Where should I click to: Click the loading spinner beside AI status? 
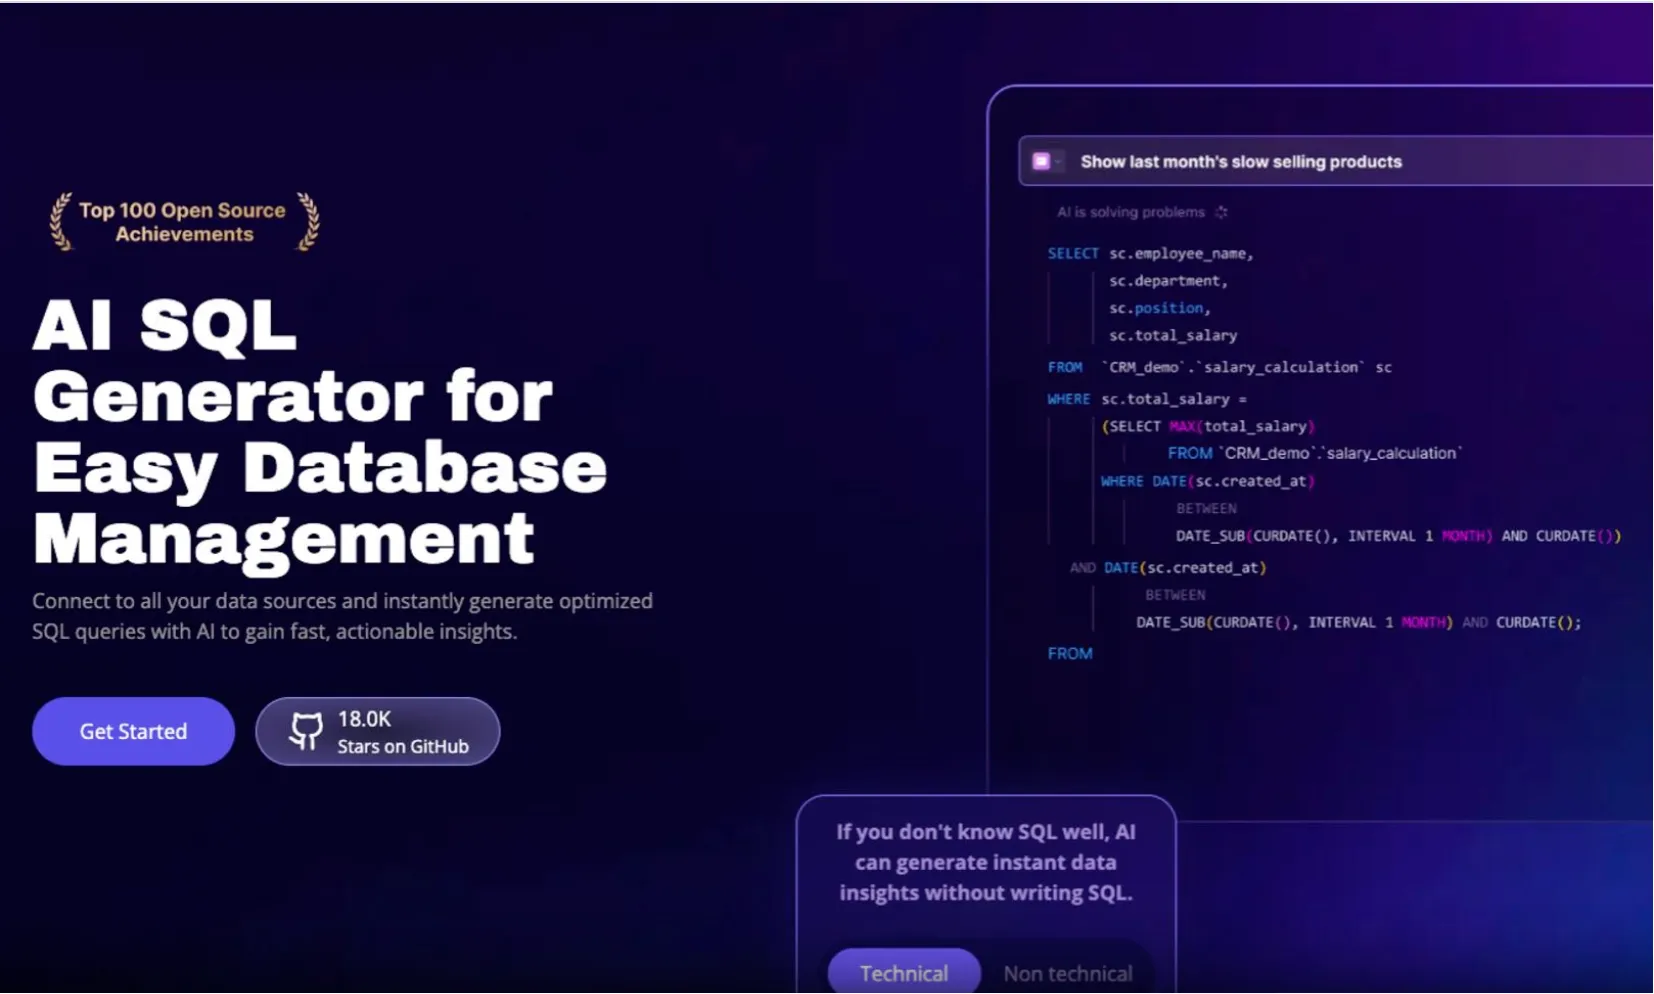[1221, 212]
